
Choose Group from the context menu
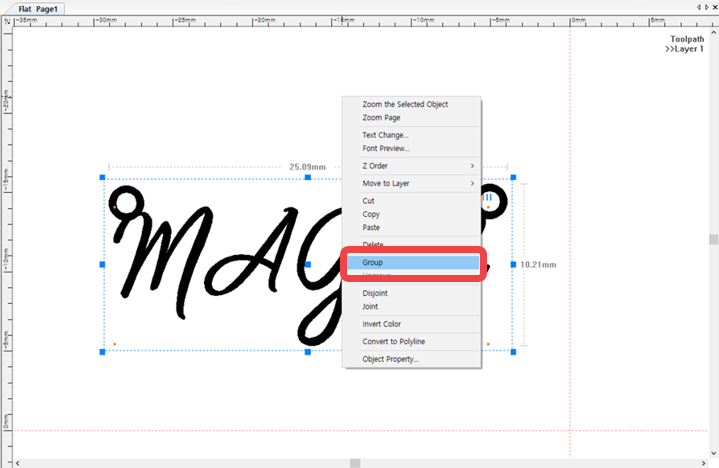tap(413, 262)
